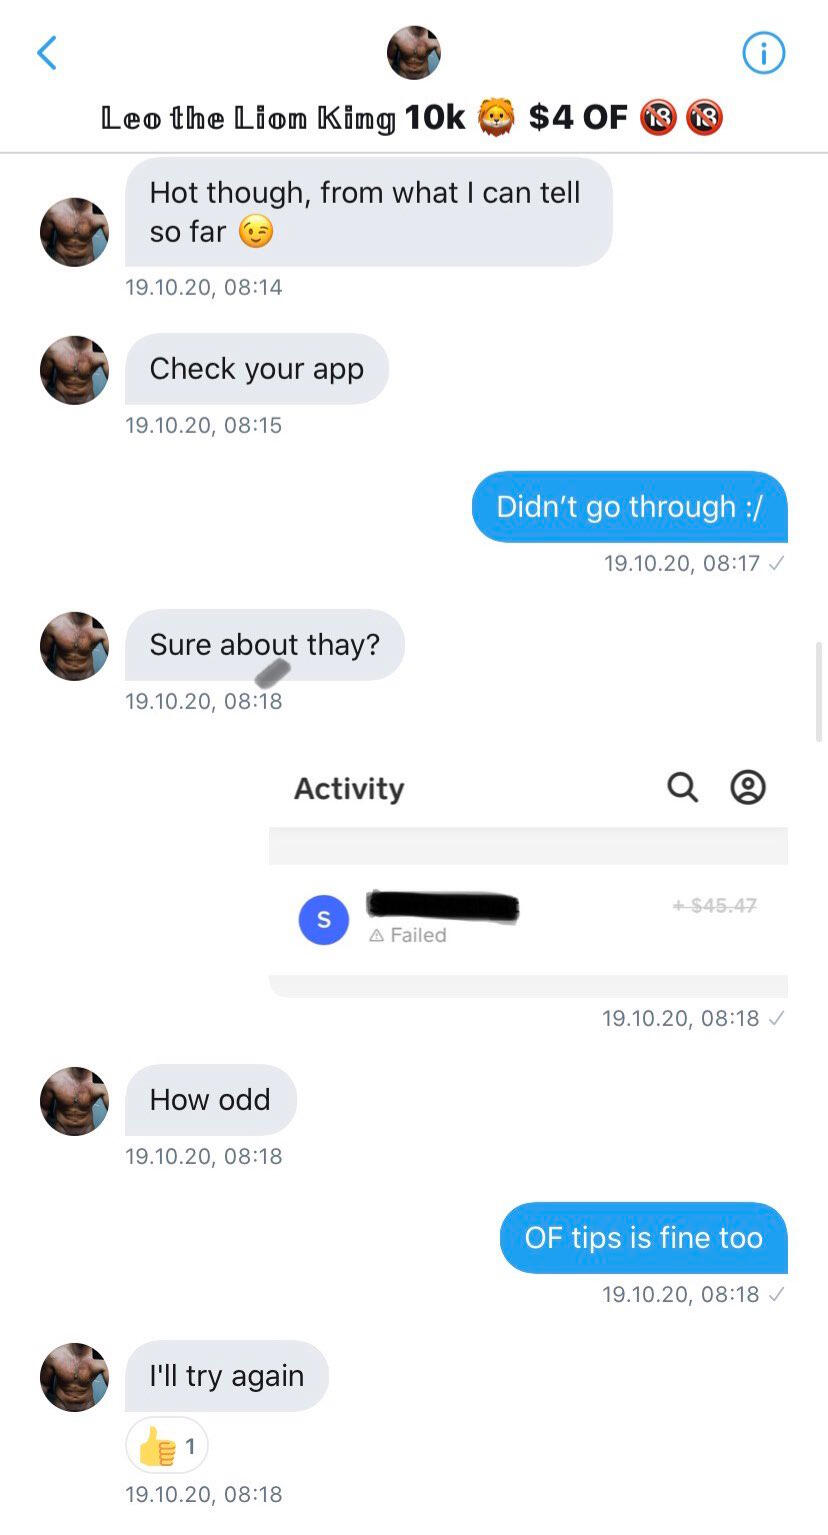The height and width of the screenshot is (1535, 828).
Task: Open the conversation info icon
Action: [x=764, y=53]
